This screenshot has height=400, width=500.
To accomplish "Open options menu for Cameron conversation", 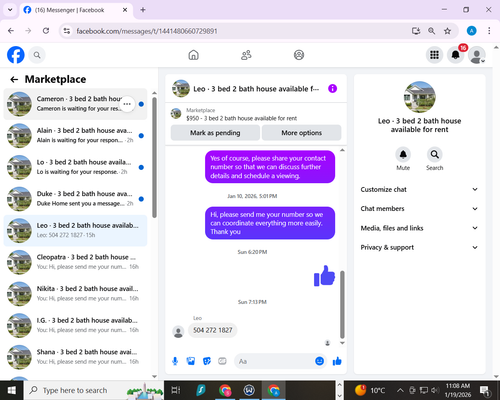I will [127, 104].
